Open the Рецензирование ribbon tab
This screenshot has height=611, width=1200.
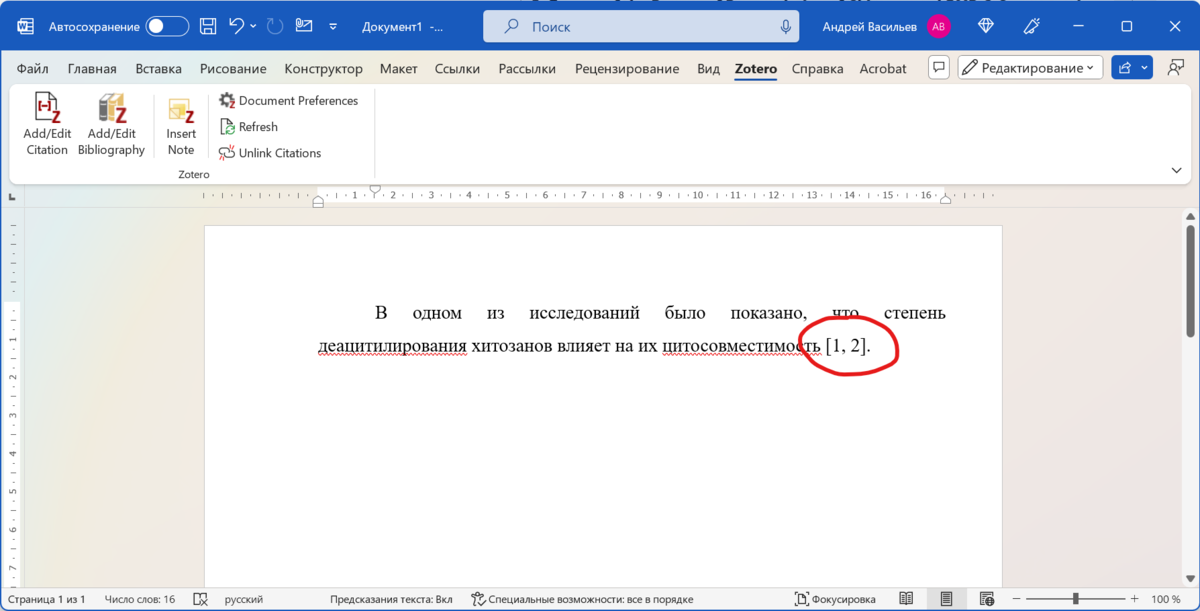pyautogui.click(x=627, y=69)
